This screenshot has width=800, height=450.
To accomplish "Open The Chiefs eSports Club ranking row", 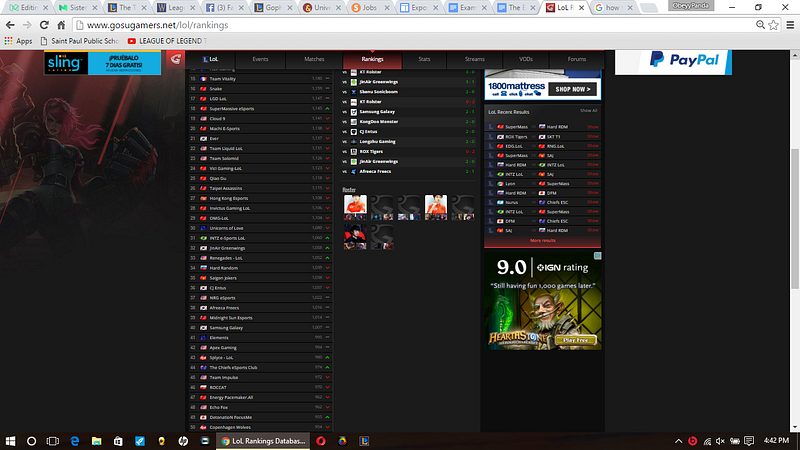I will tap(260, 367).
